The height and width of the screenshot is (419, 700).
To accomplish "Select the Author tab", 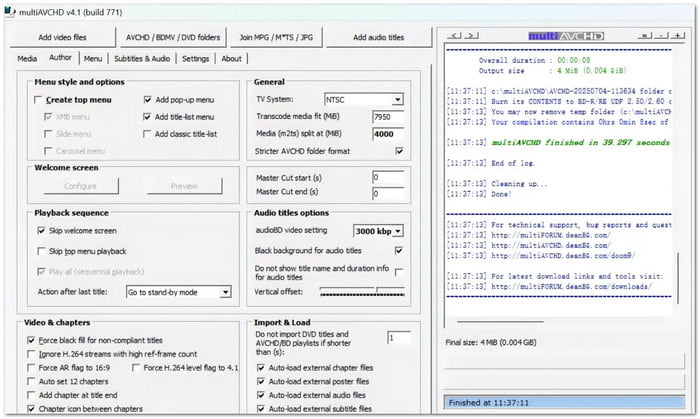I will click(x=60, y=58).
